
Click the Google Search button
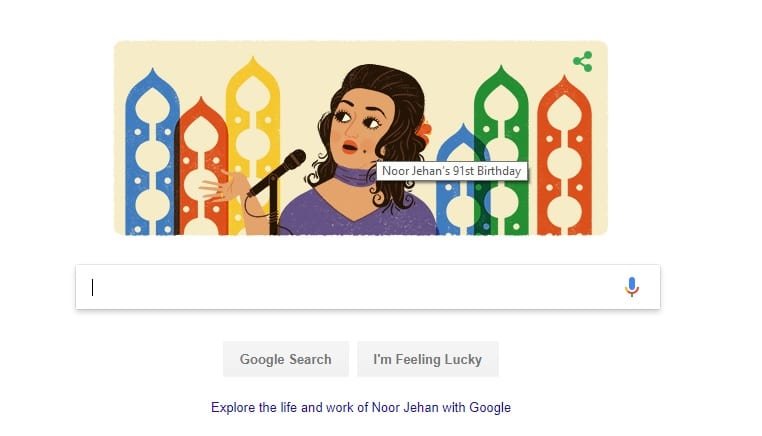tap(286, 359)
